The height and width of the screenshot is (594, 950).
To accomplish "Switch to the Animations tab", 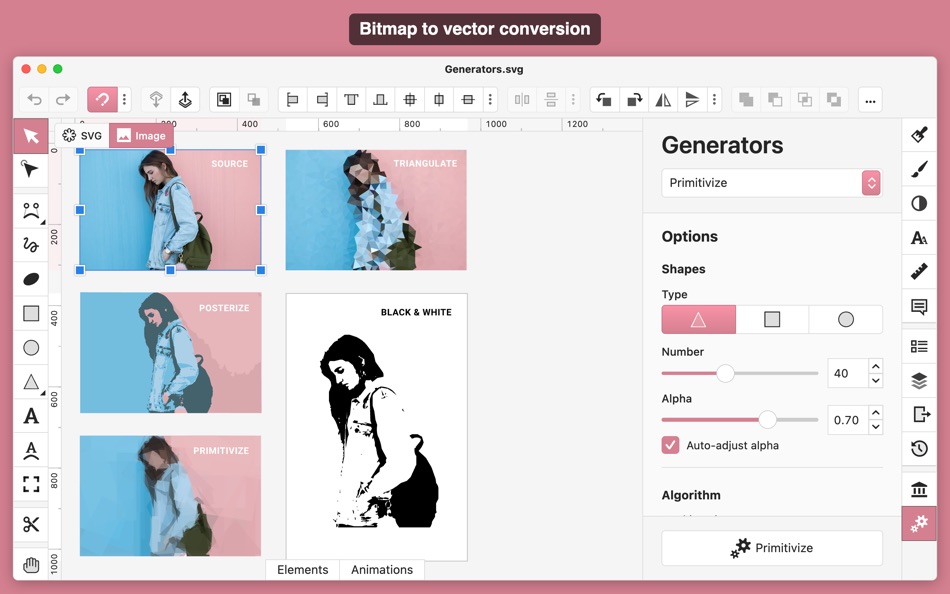I will pyautogui.click(x=382, y=569).
